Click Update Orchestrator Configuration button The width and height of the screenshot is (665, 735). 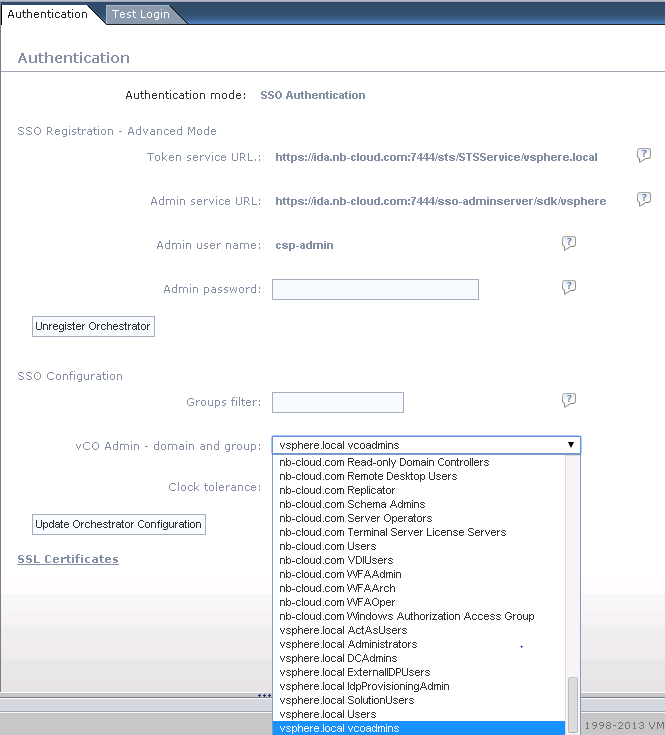coord(119,524)
